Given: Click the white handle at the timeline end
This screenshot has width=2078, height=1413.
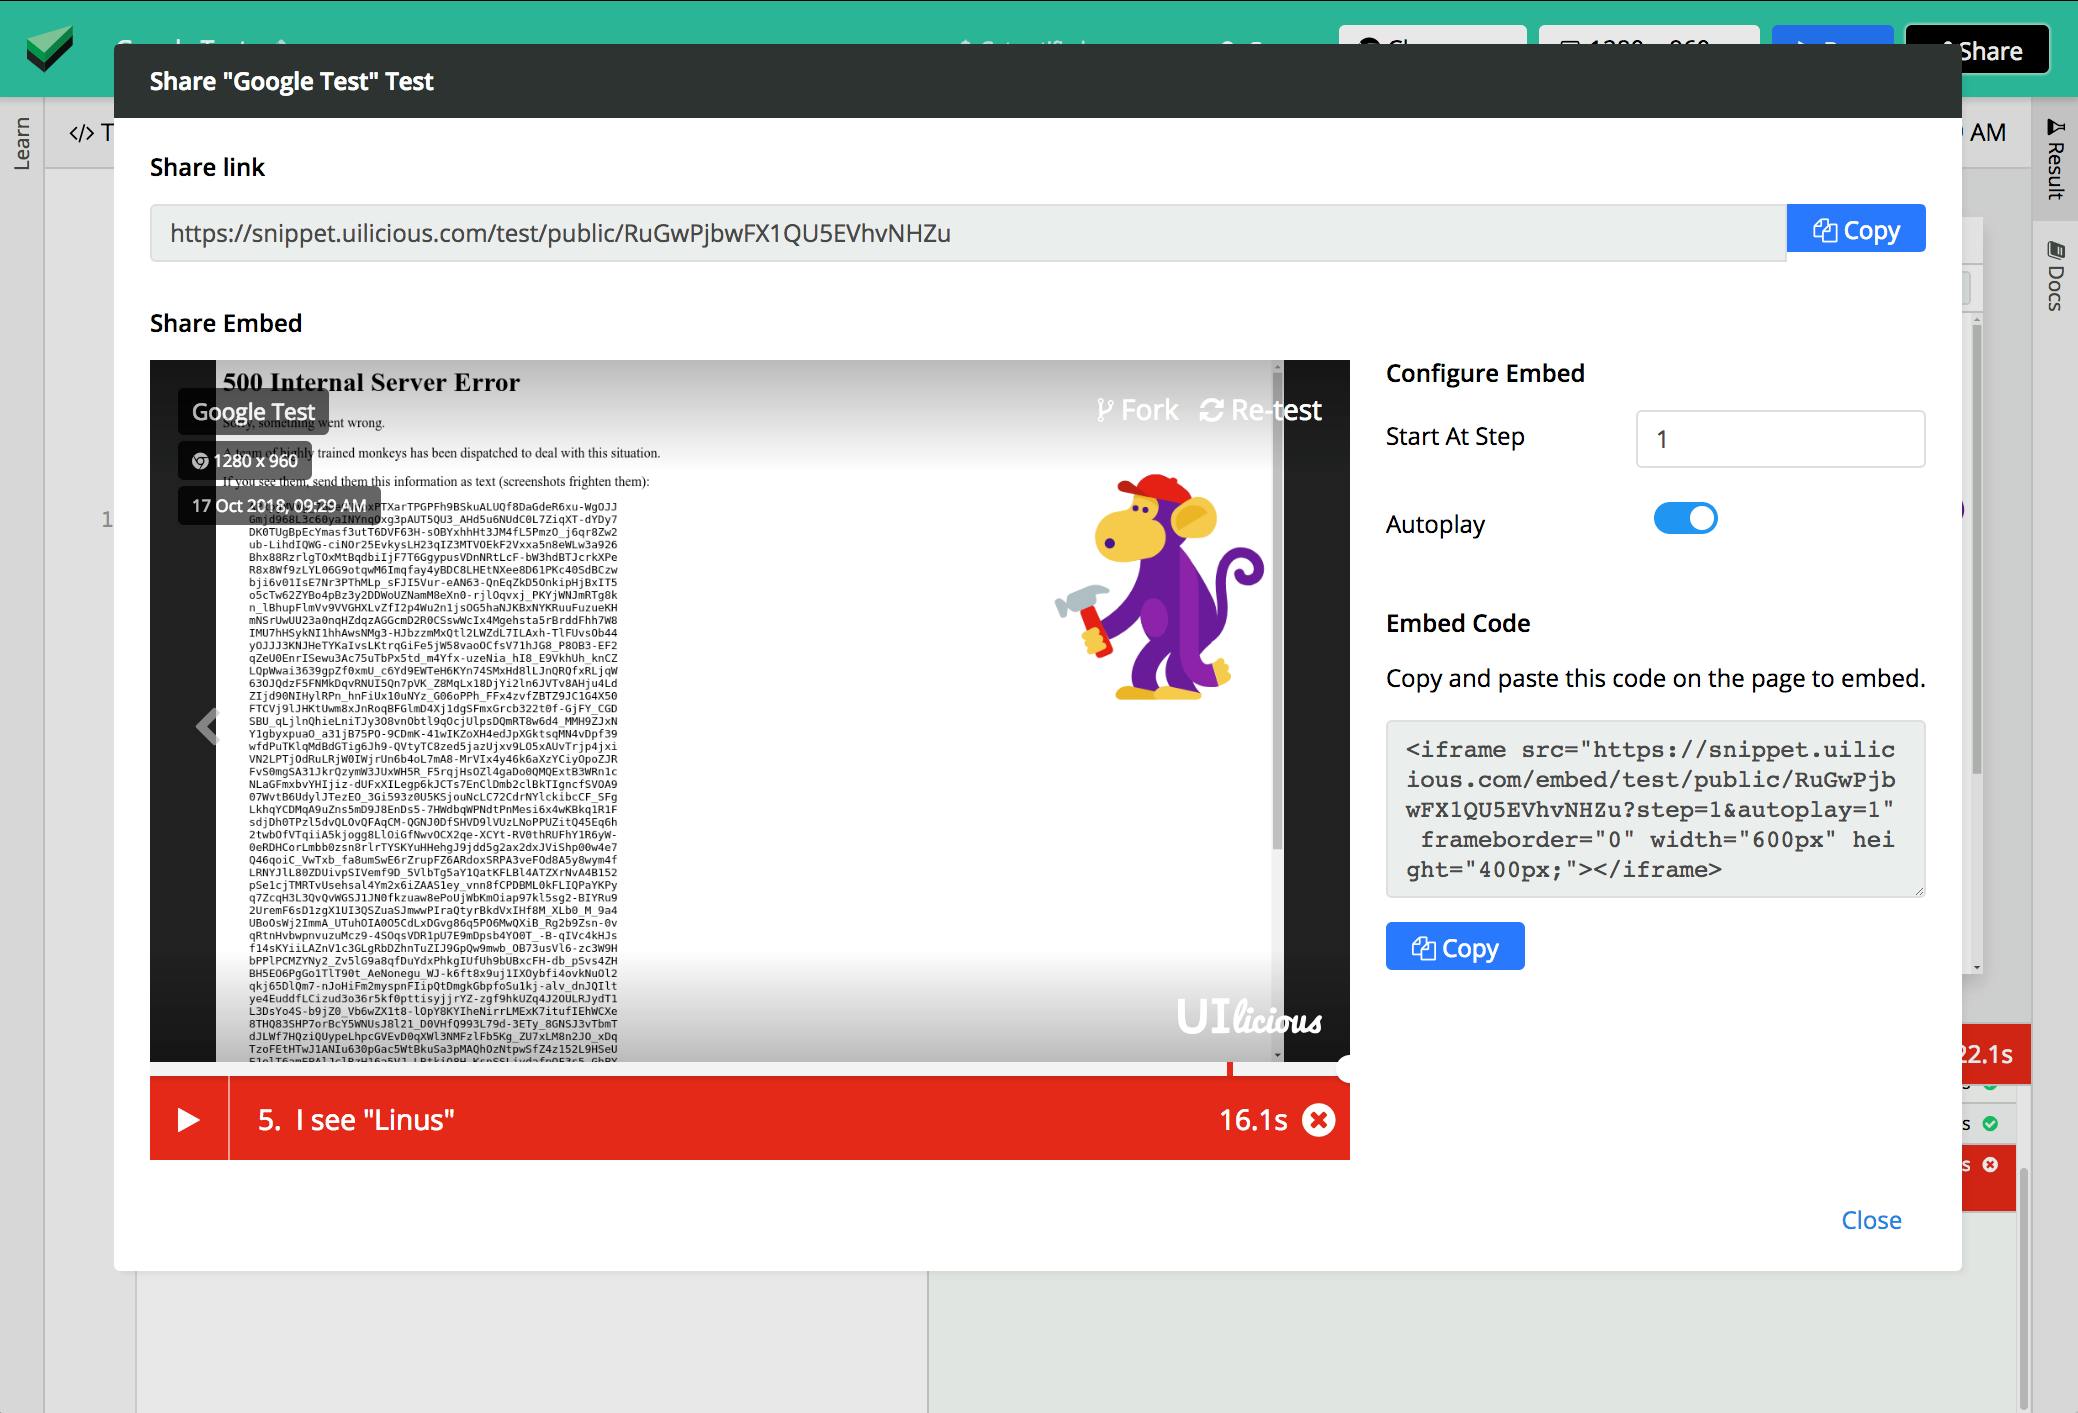Looking at the screenshot, I should coord(1344,1069).
